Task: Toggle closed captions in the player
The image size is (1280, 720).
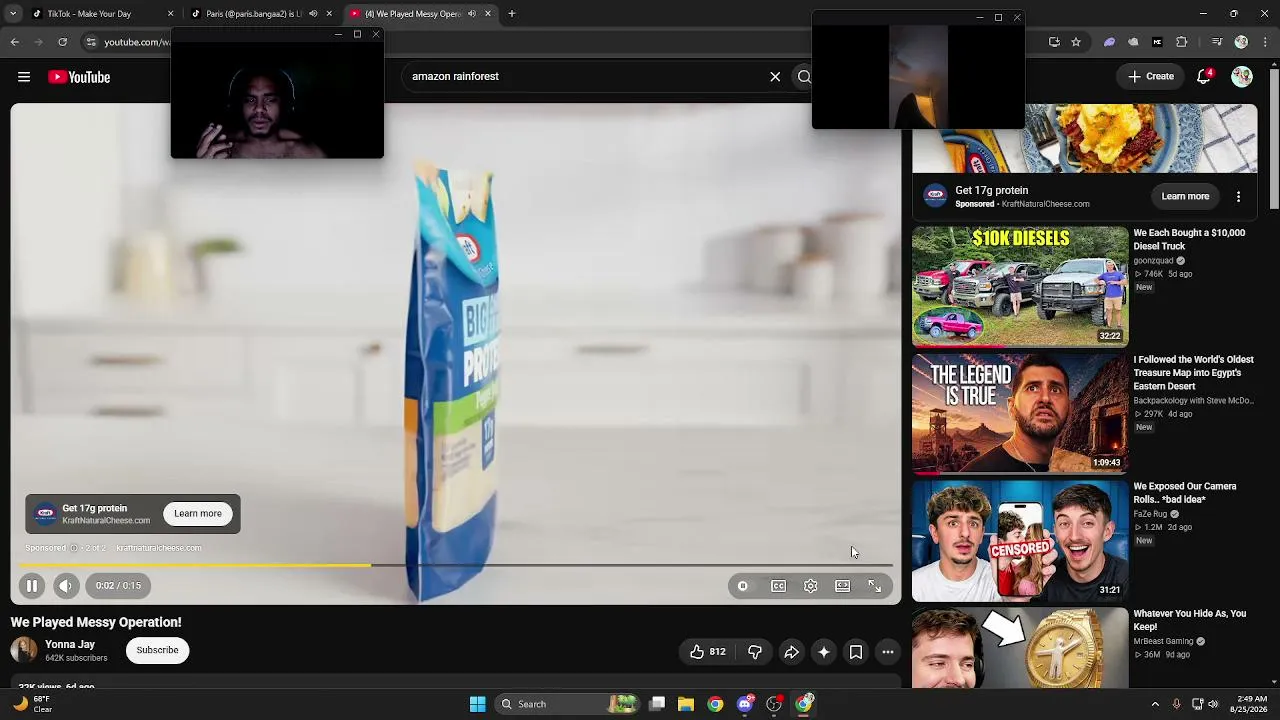Action: coord(779,586)
